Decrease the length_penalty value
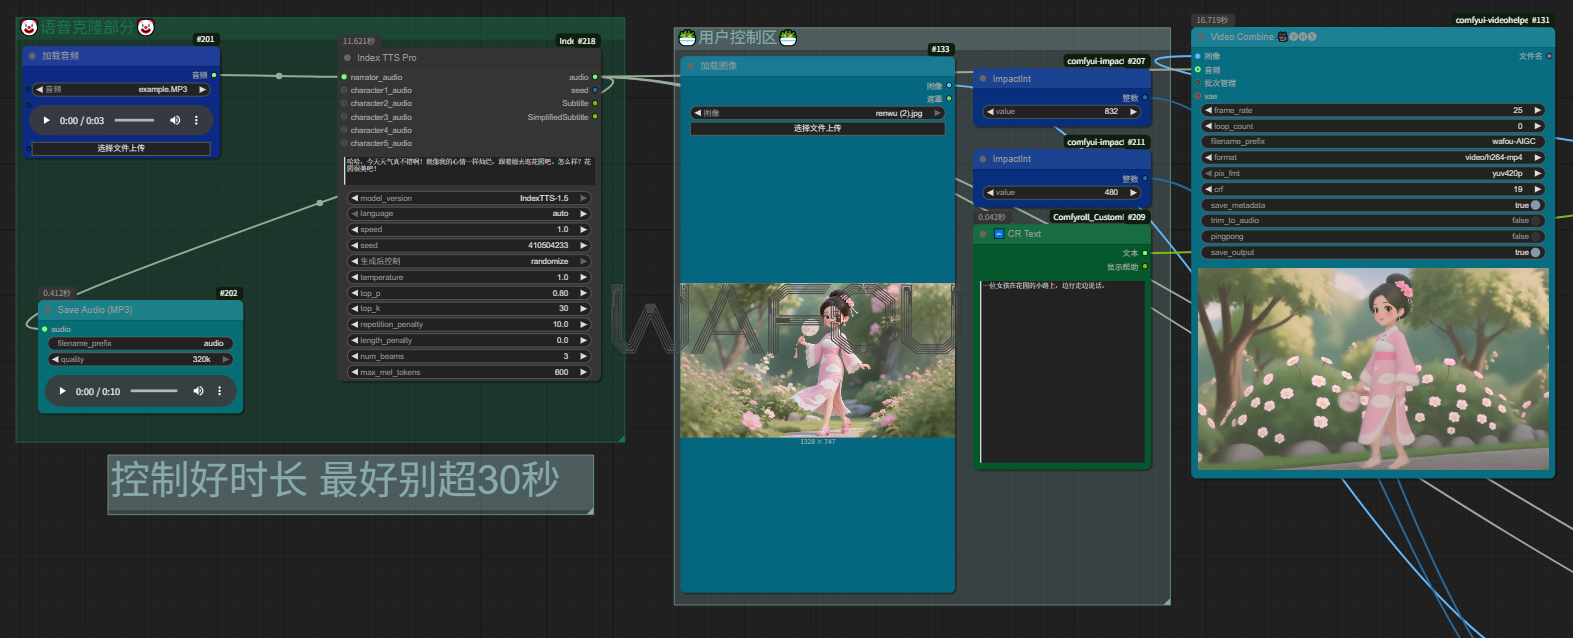Screen dimensions: 1573x638 click(354, 340)
